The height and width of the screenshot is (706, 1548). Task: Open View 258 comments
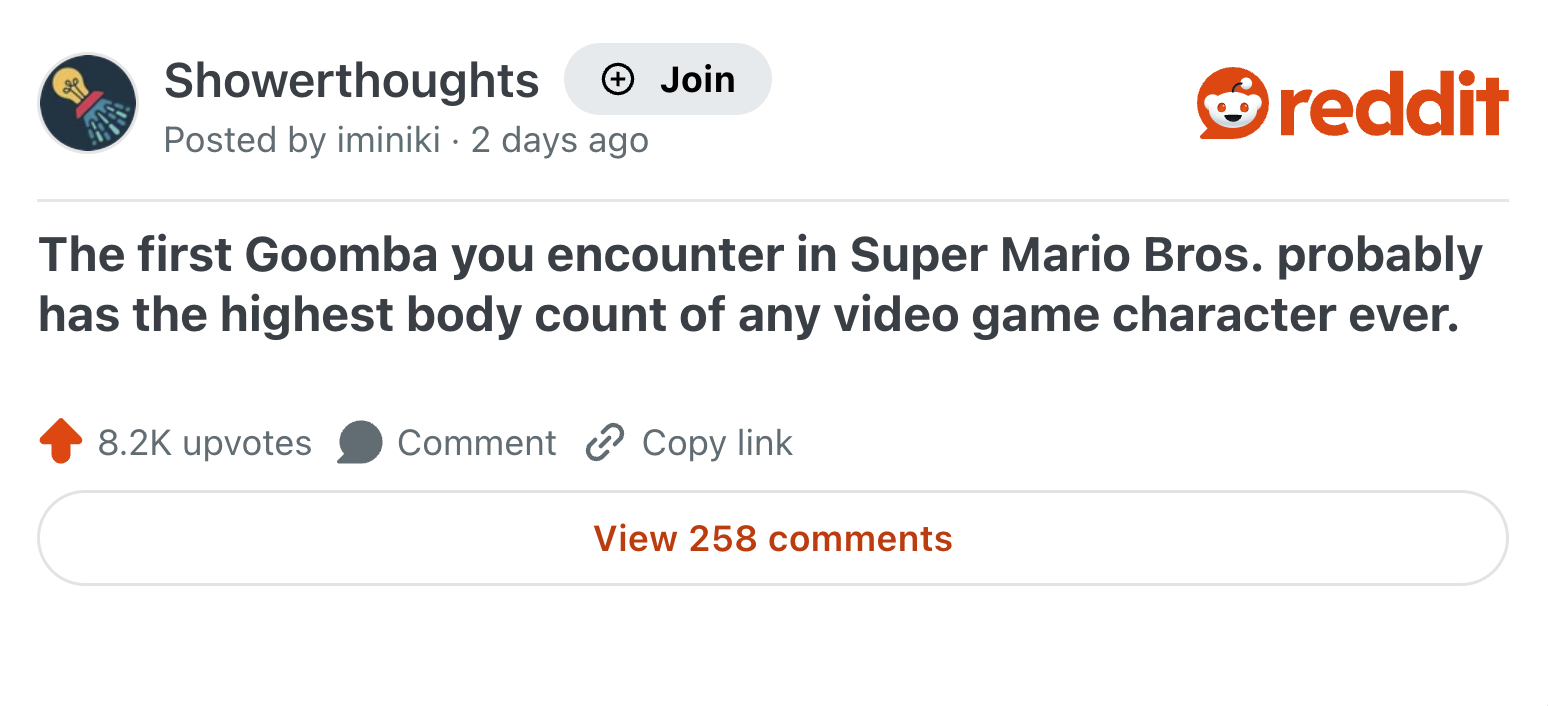coord(773,538)
